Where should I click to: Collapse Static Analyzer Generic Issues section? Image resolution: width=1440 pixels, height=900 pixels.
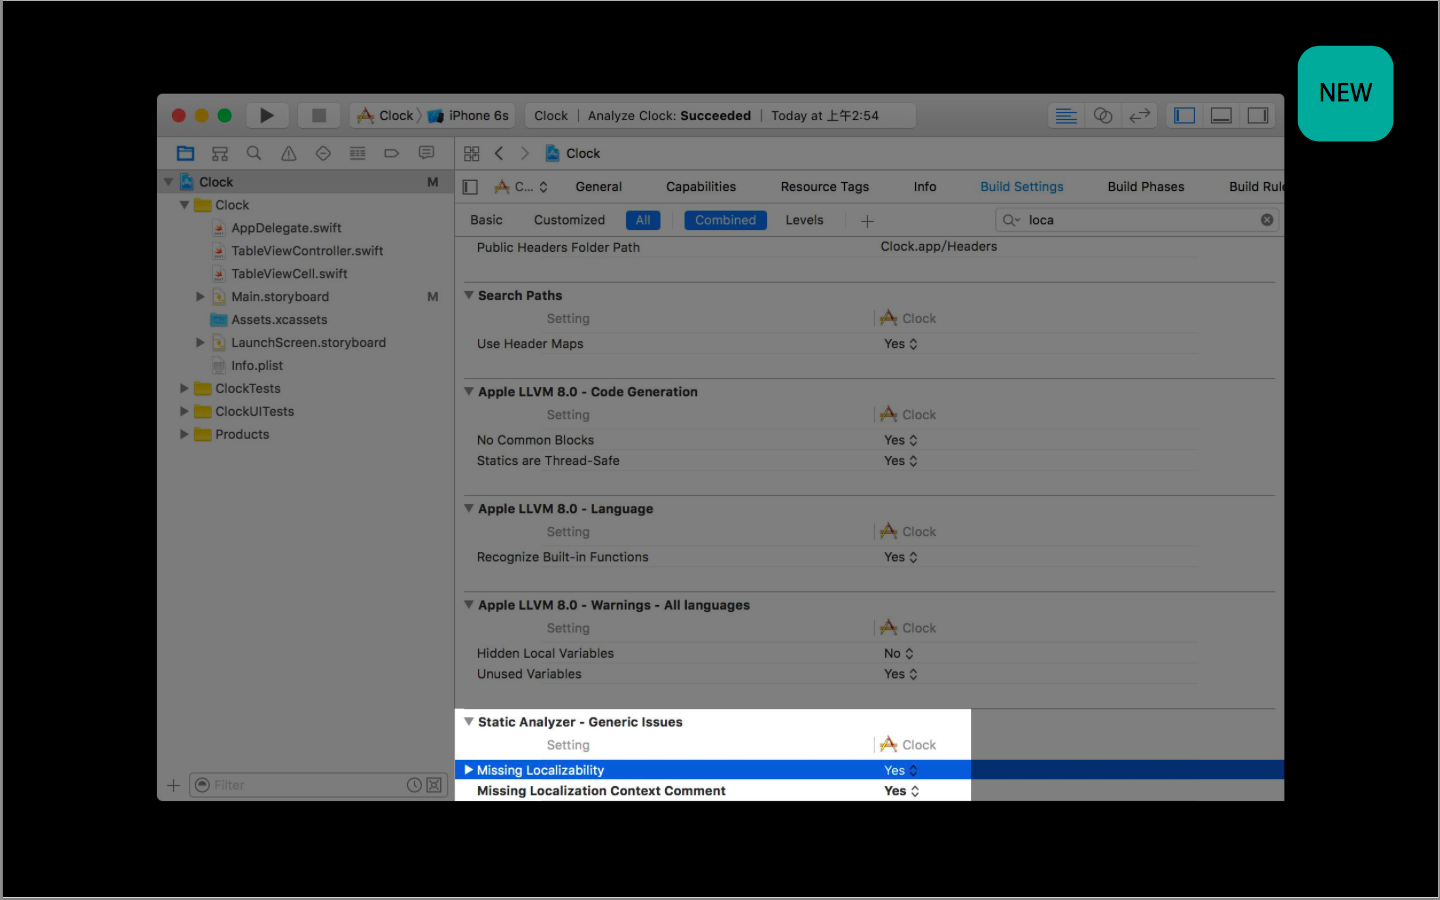469,721
